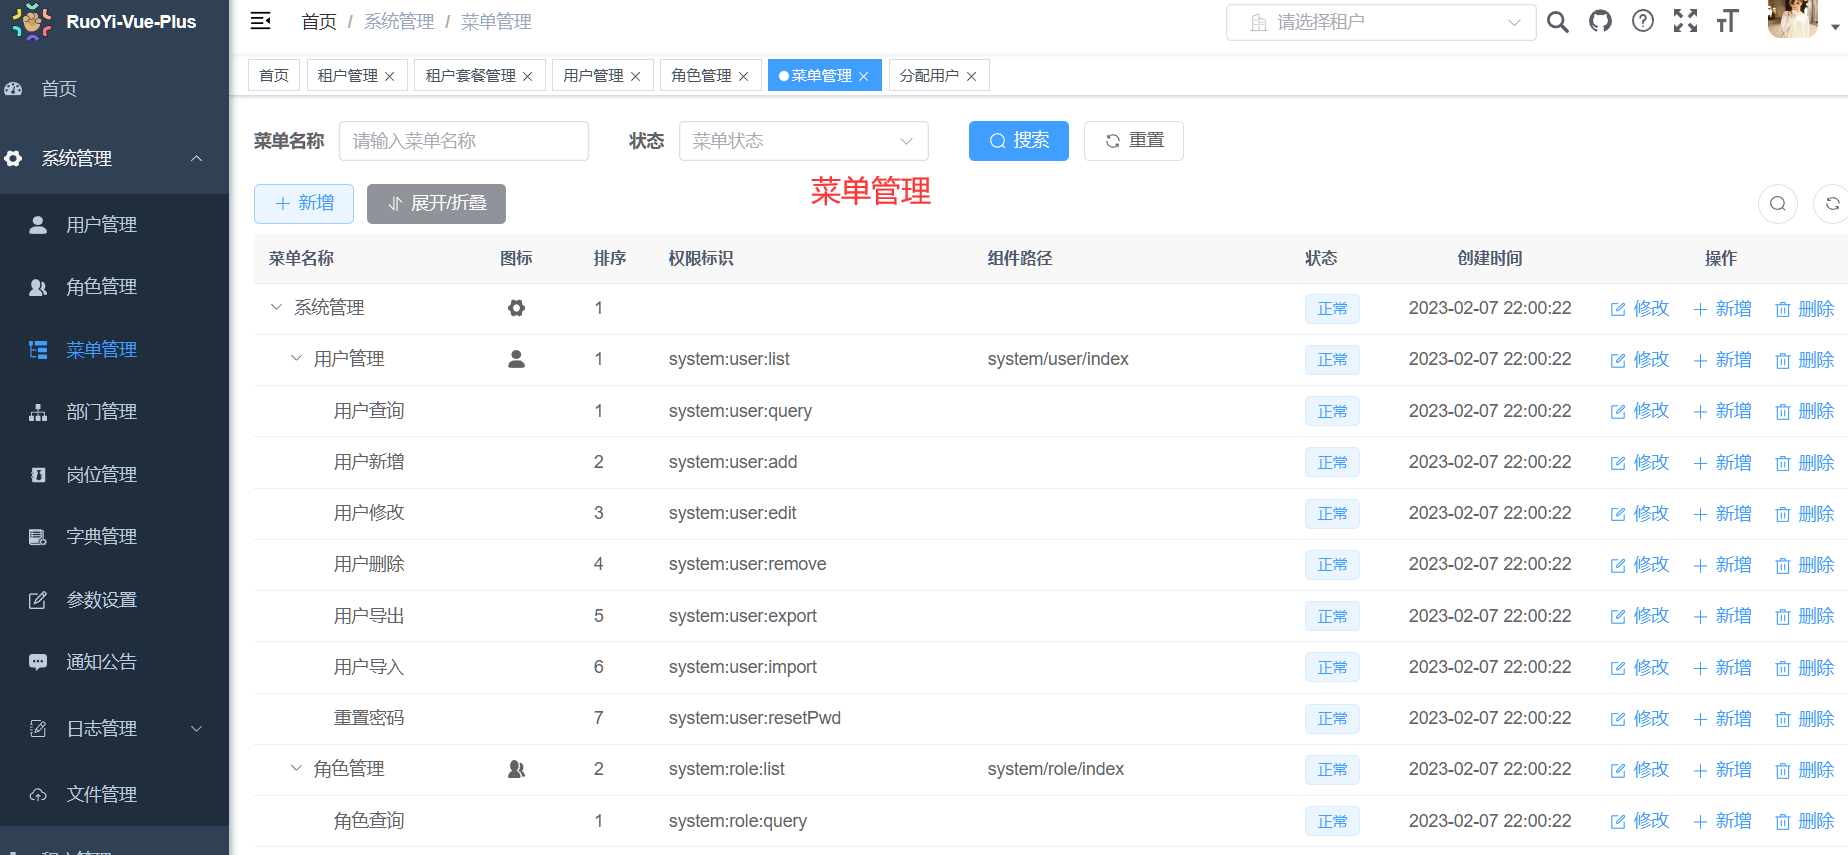1848x855 pixels.
Task: Open the 菜单状态 status dropdown
Action: coord(803,141)
